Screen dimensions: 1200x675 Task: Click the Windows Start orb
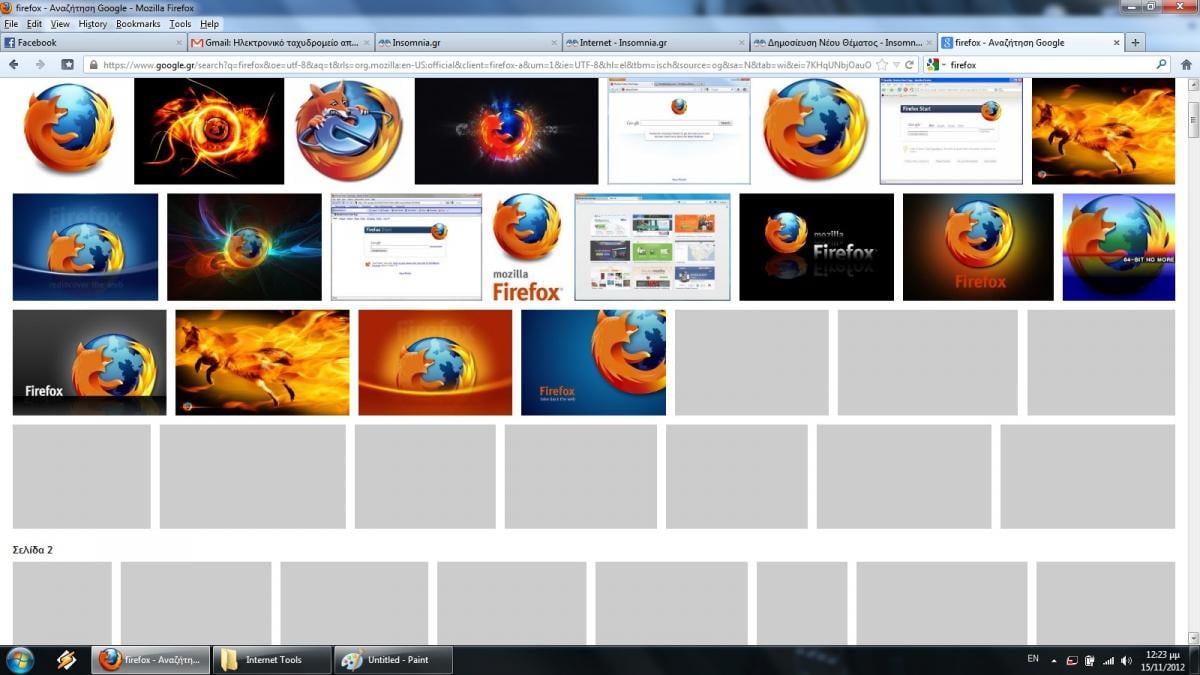pos(20,660)
